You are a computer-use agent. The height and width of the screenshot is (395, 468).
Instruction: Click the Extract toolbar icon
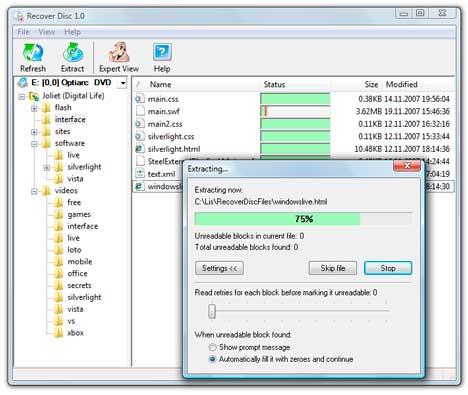72,52
